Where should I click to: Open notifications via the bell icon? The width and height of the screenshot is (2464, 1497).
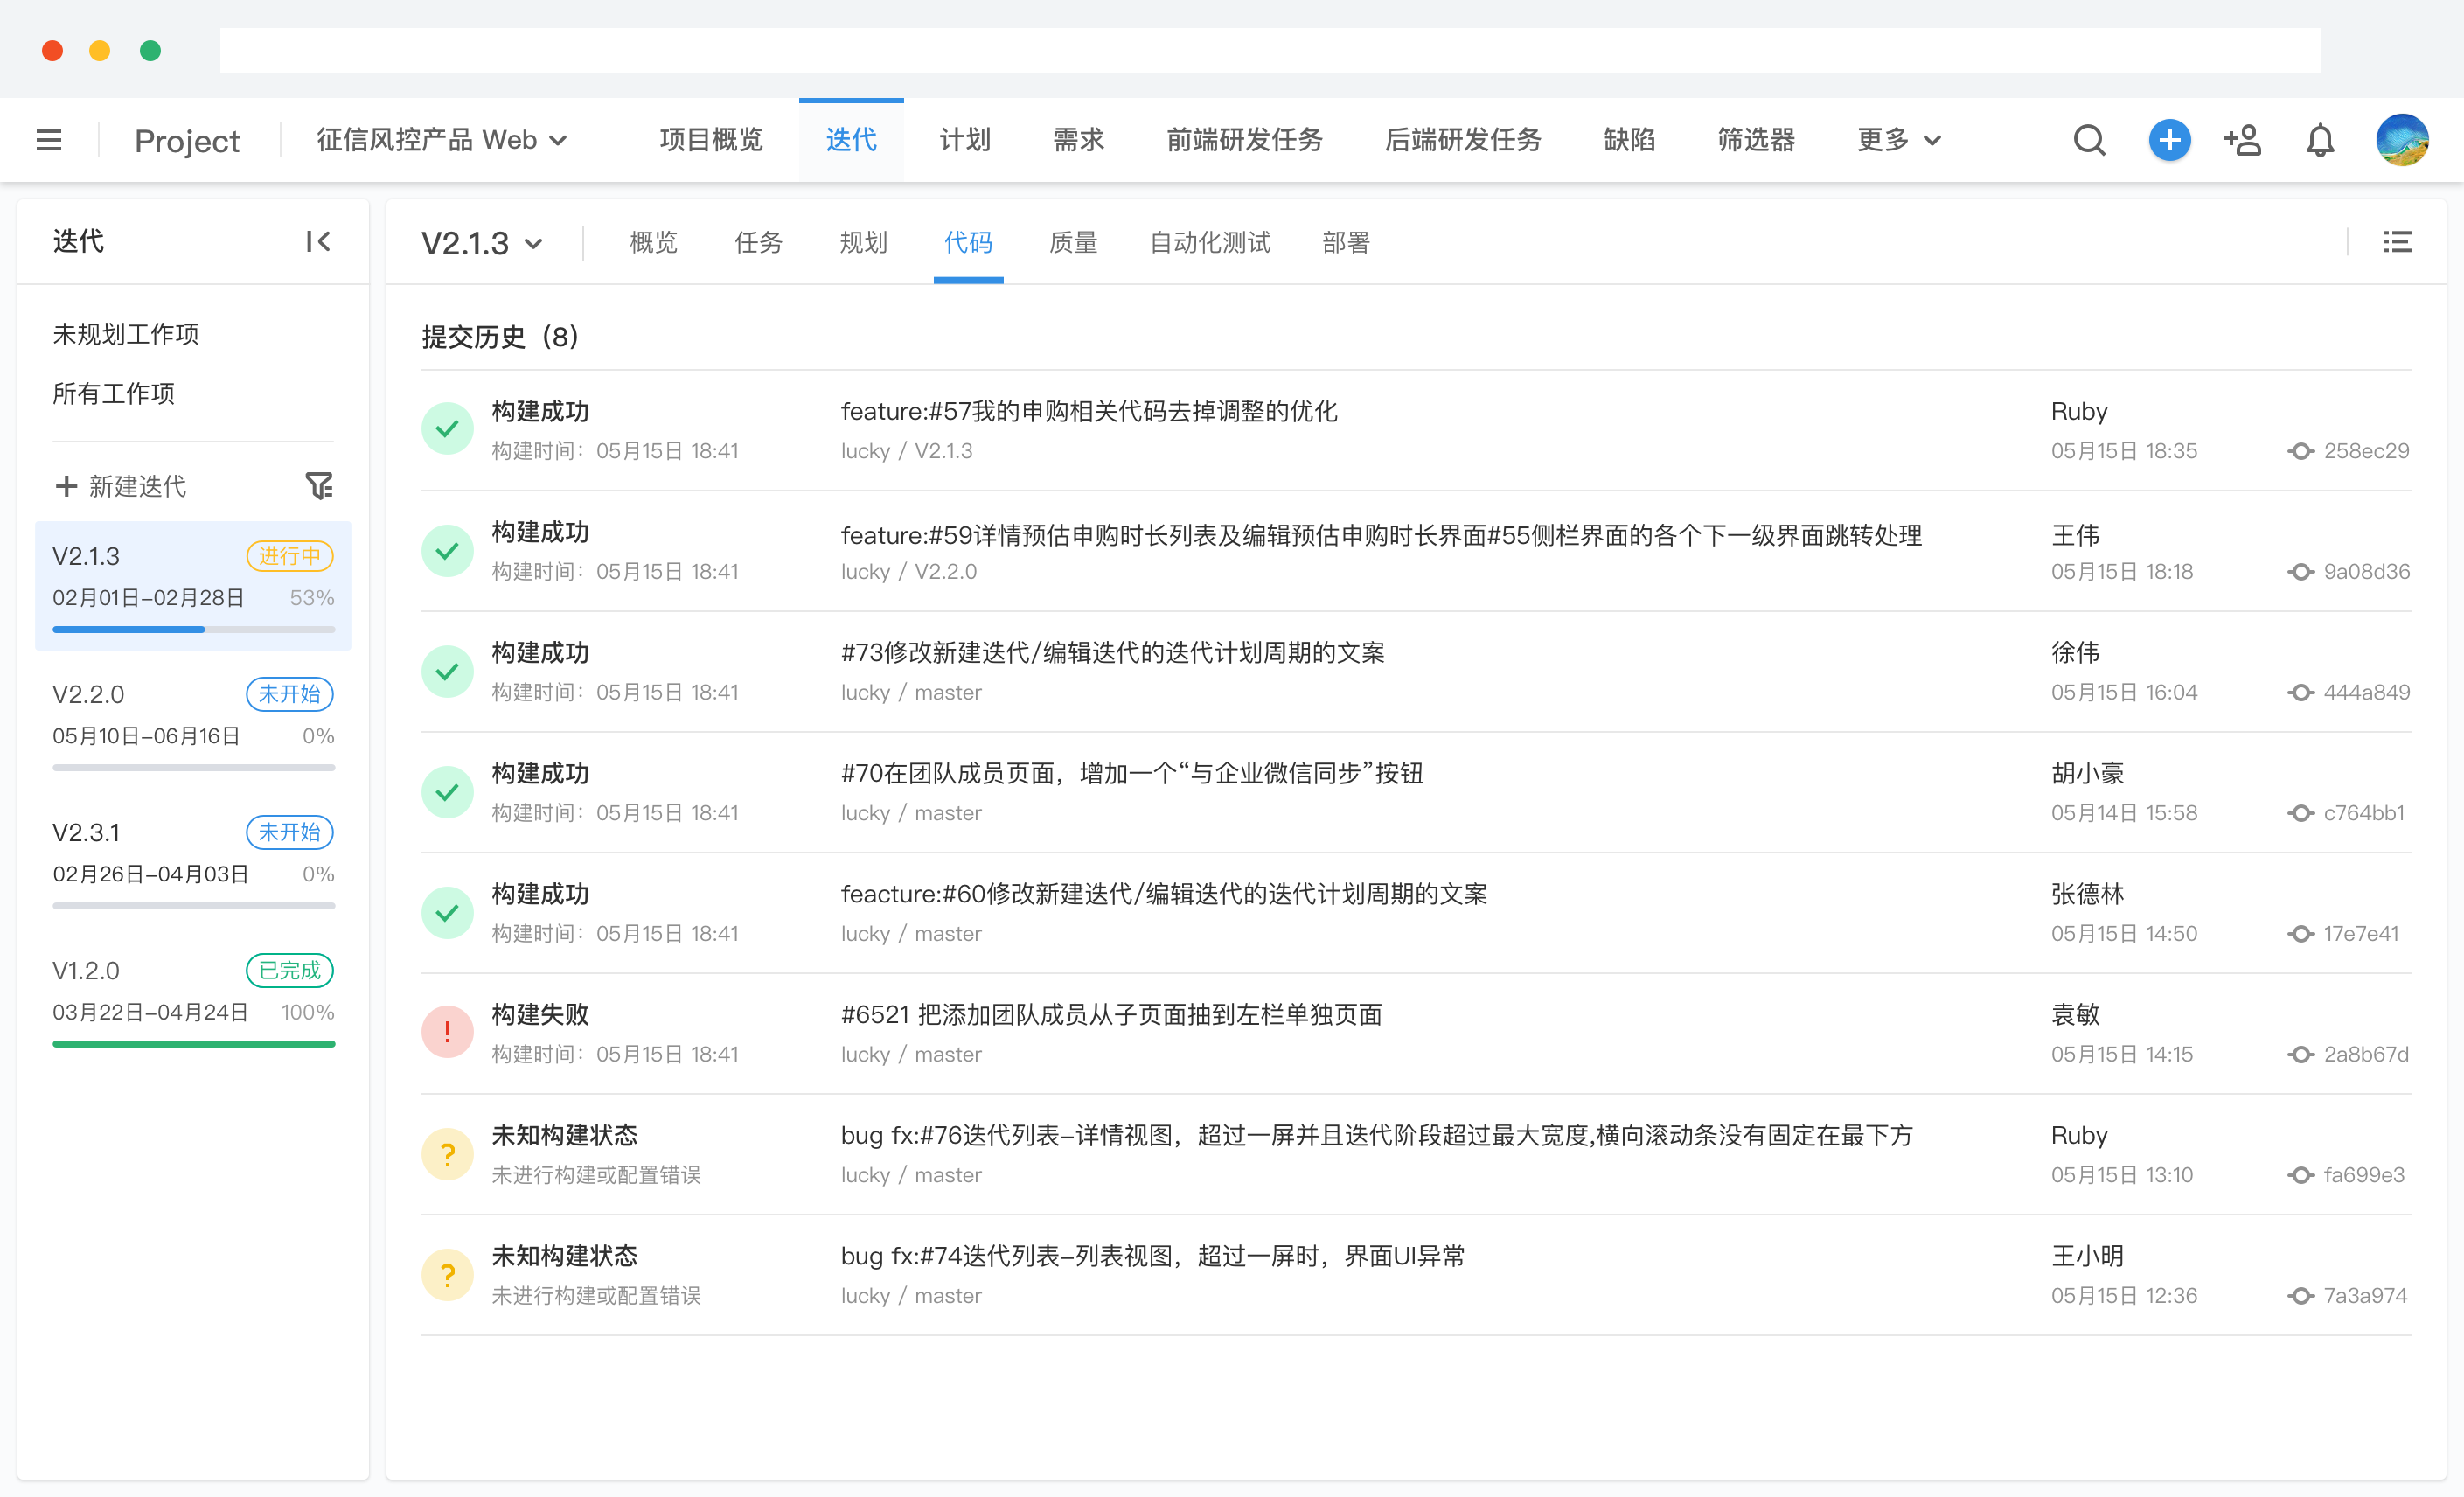coord(2320,140)
